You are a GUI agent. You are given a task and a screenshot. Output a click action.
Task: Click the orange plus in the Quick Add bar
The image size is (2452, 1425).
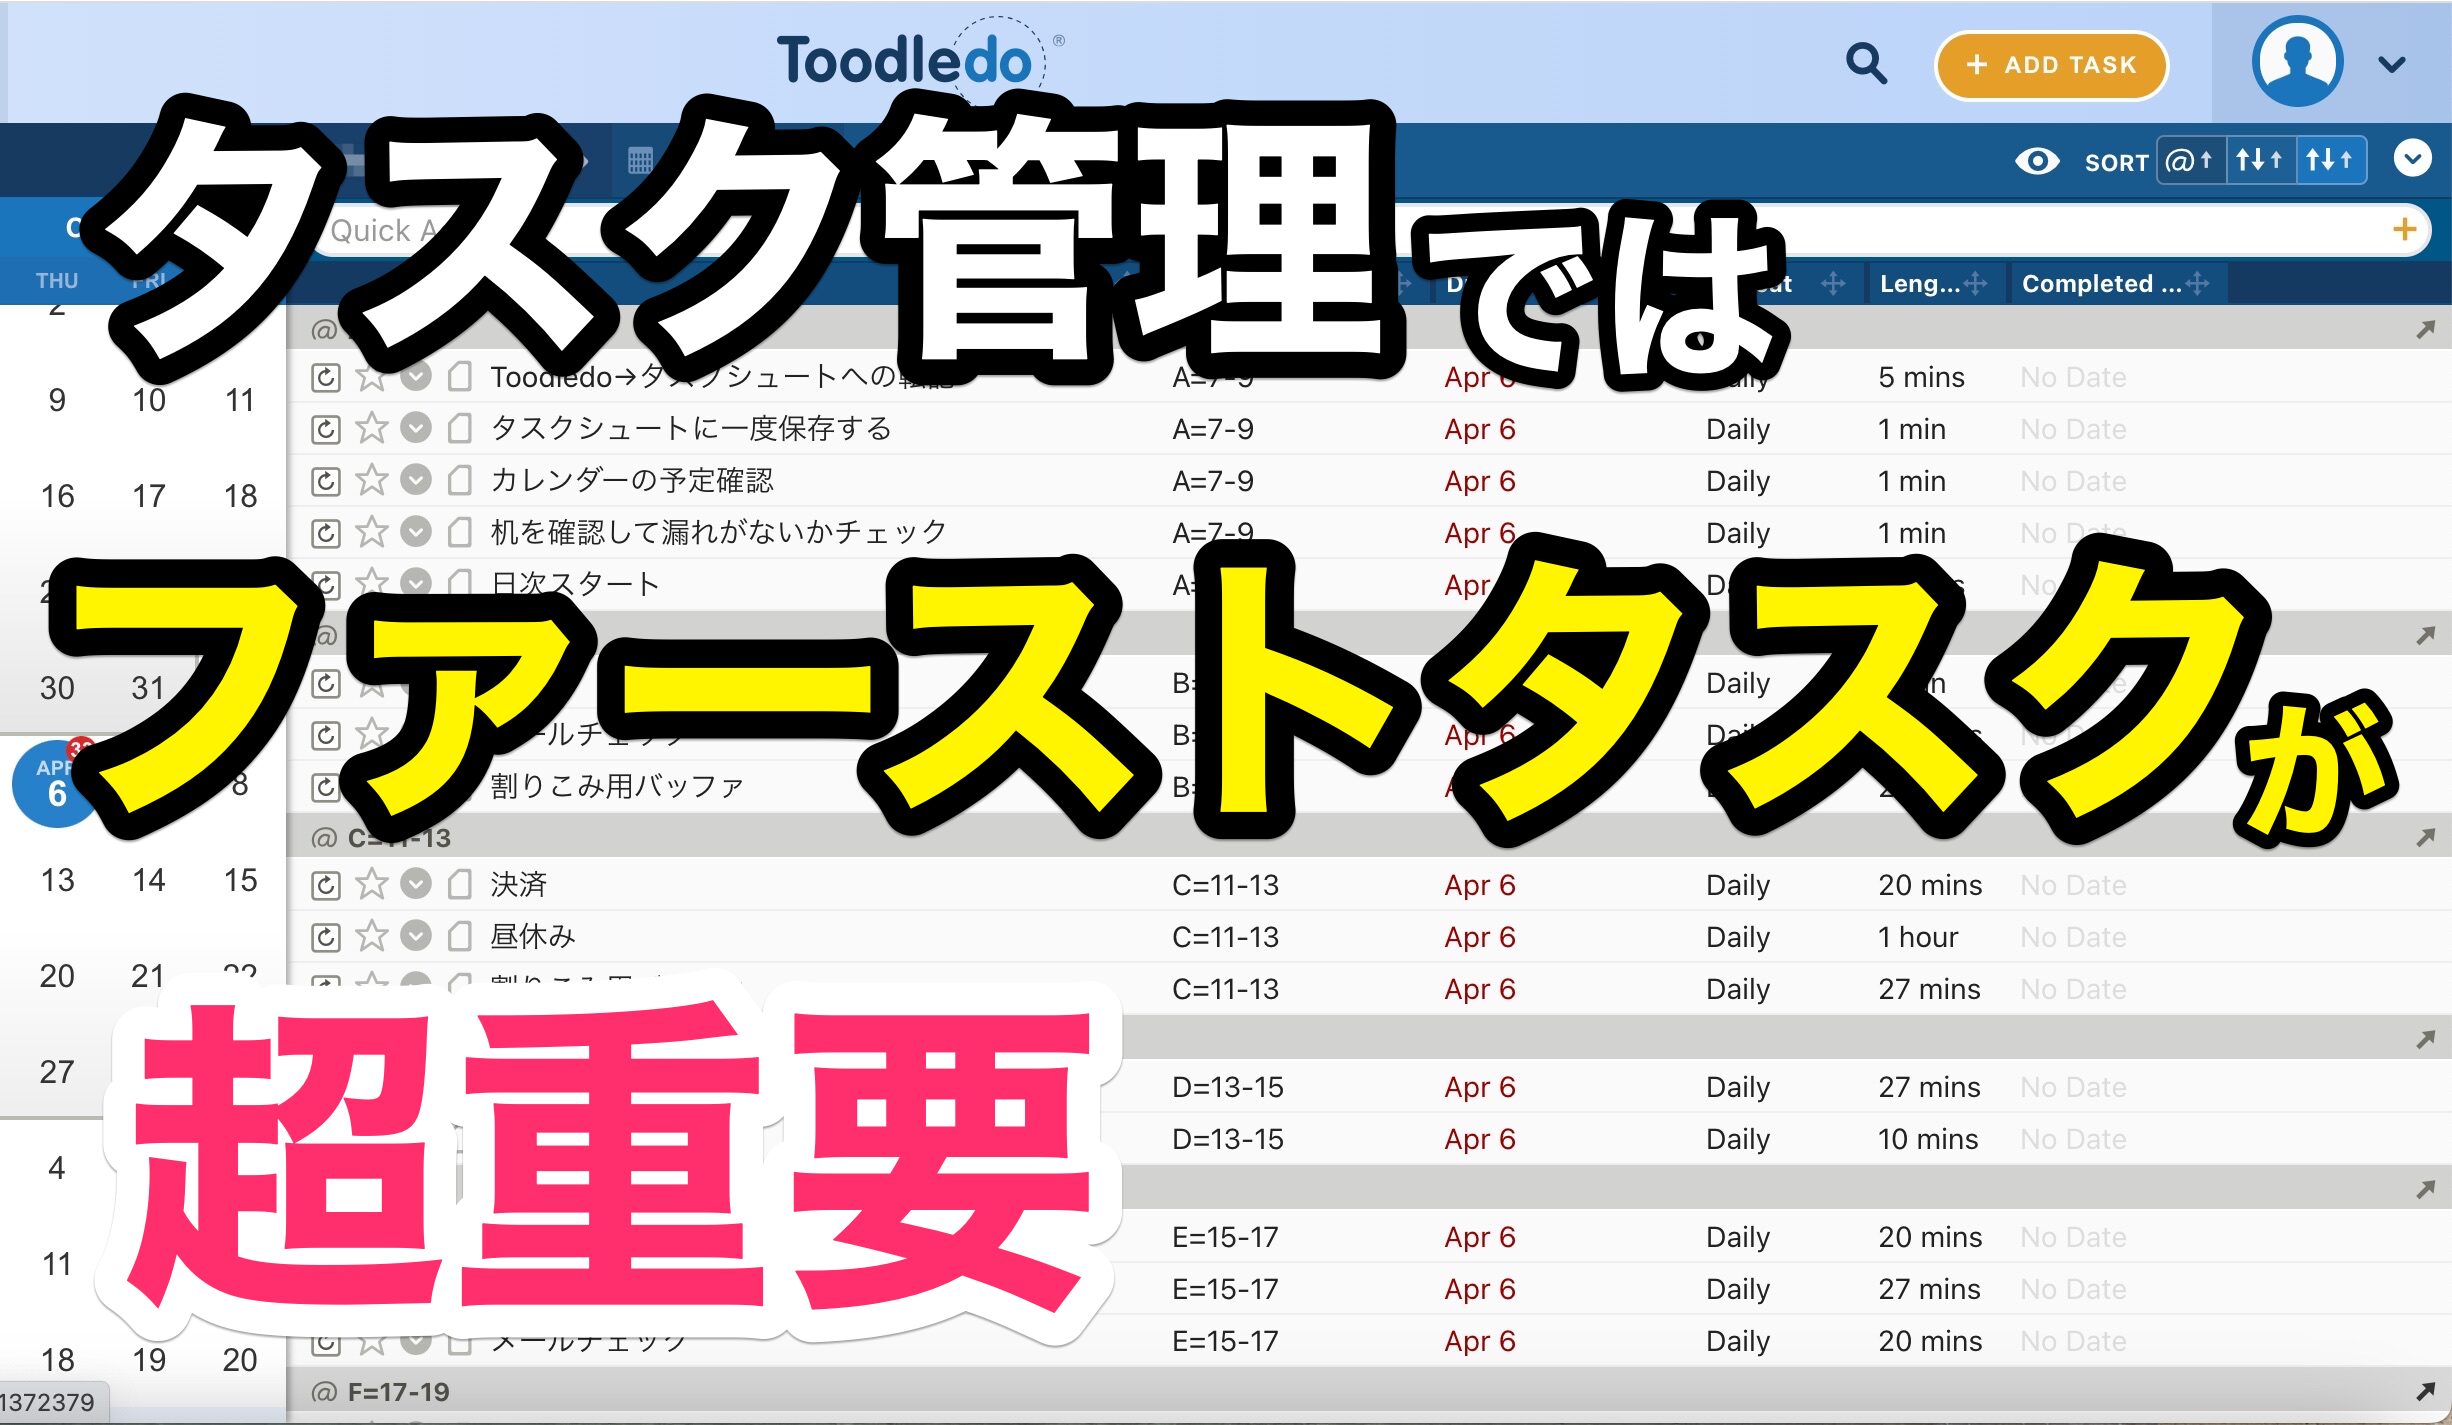tap(2404, 230)
